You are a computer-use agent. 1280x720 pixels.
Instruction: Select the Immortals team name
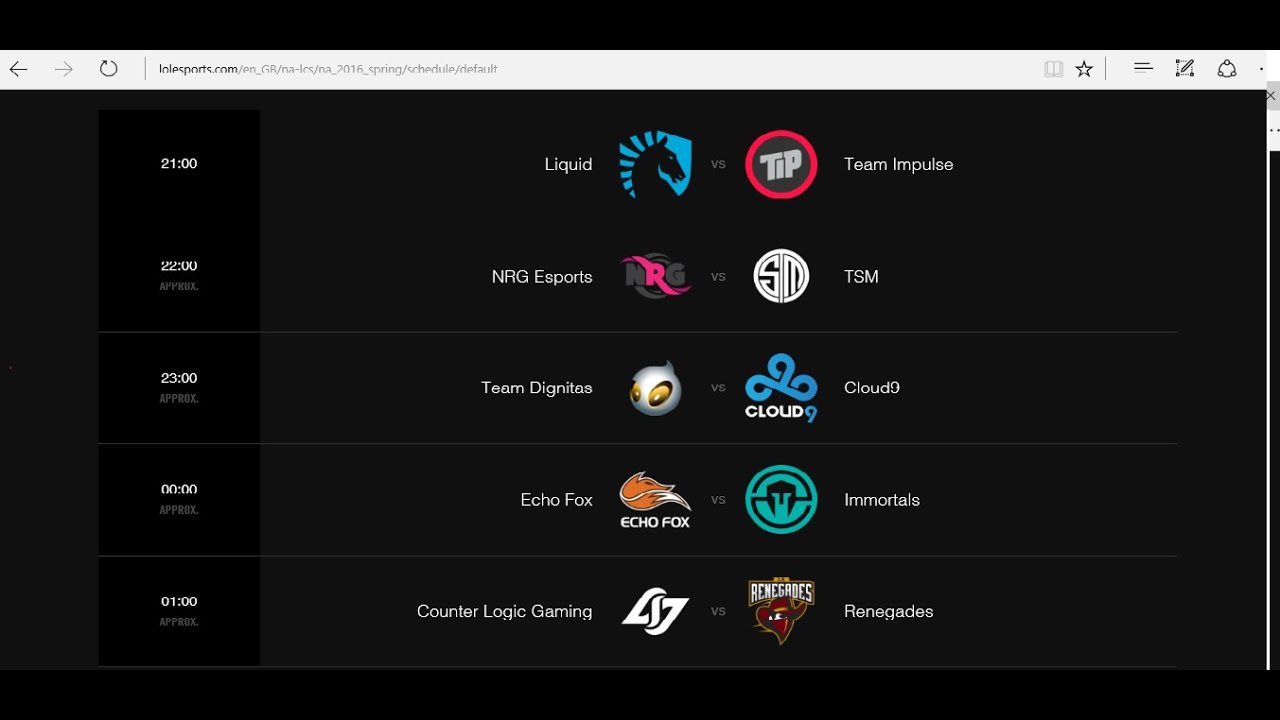click(882, 500)
